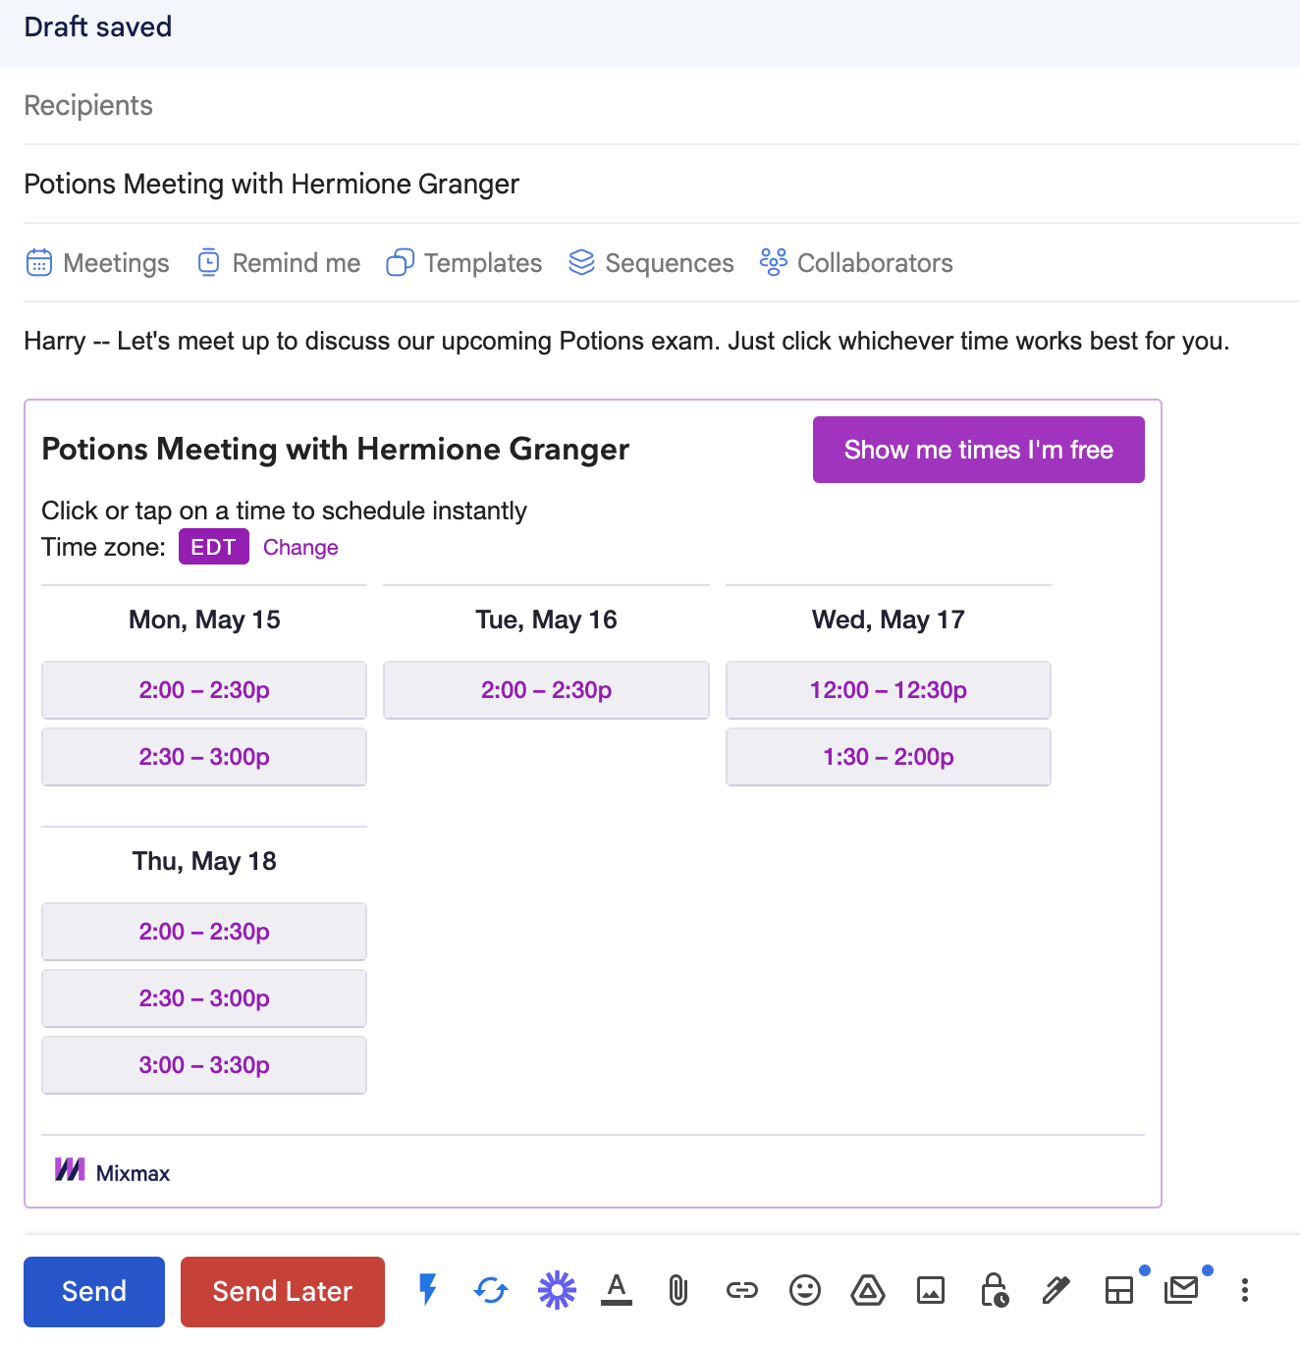The image size is (1300, 1345).
Task: Toggle the Mixmax compose panel icon
Action: coord(1120,1291)
